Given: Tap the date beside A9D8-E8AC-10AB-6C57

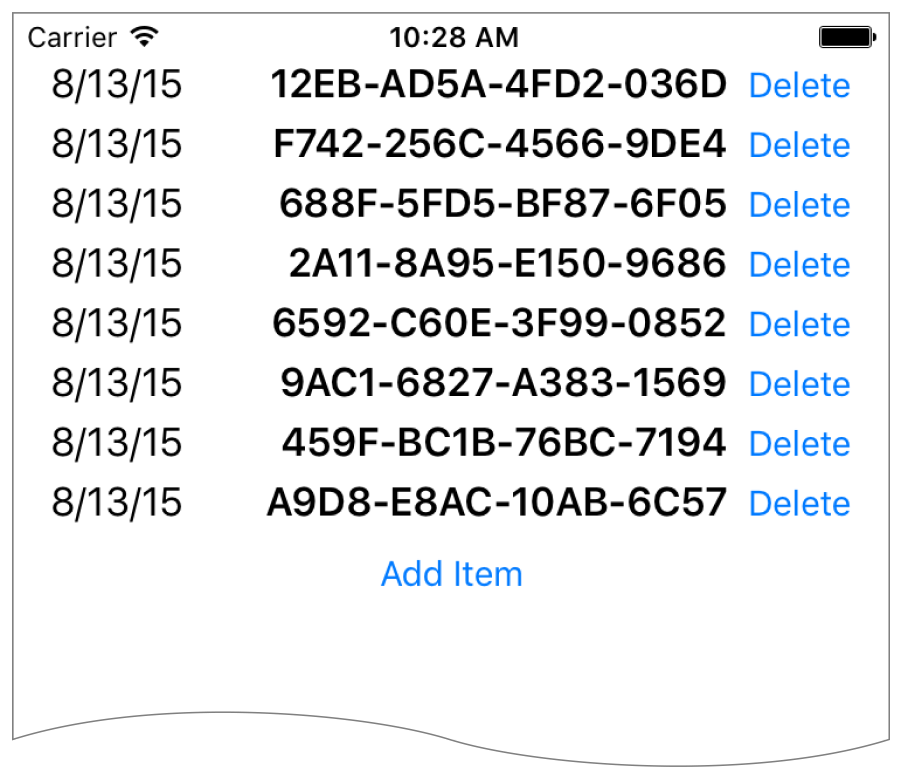Looking at the screenshot, I should (117, 503).
